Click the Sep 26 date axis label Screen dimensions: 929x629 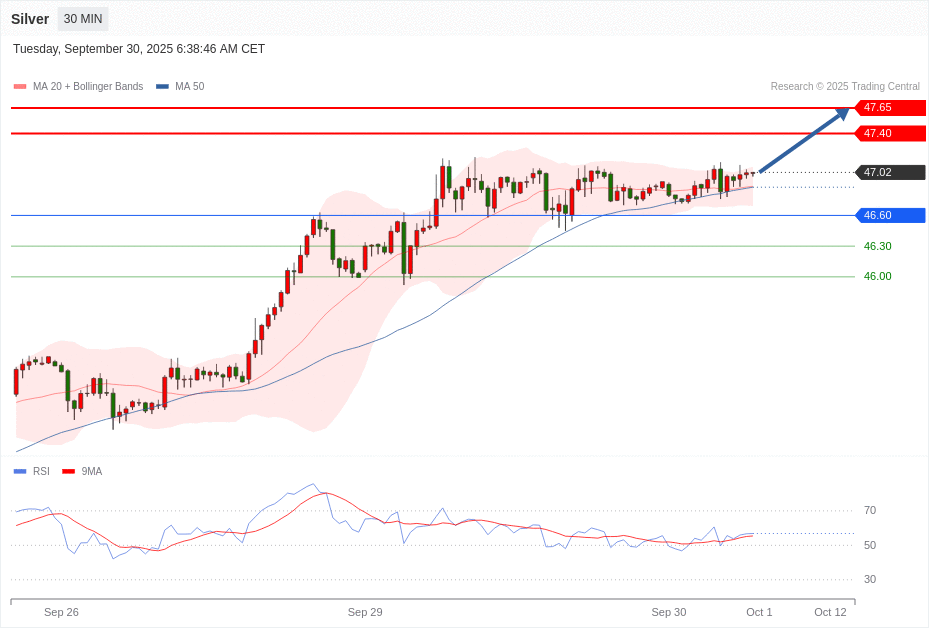(x=61, y=612)
